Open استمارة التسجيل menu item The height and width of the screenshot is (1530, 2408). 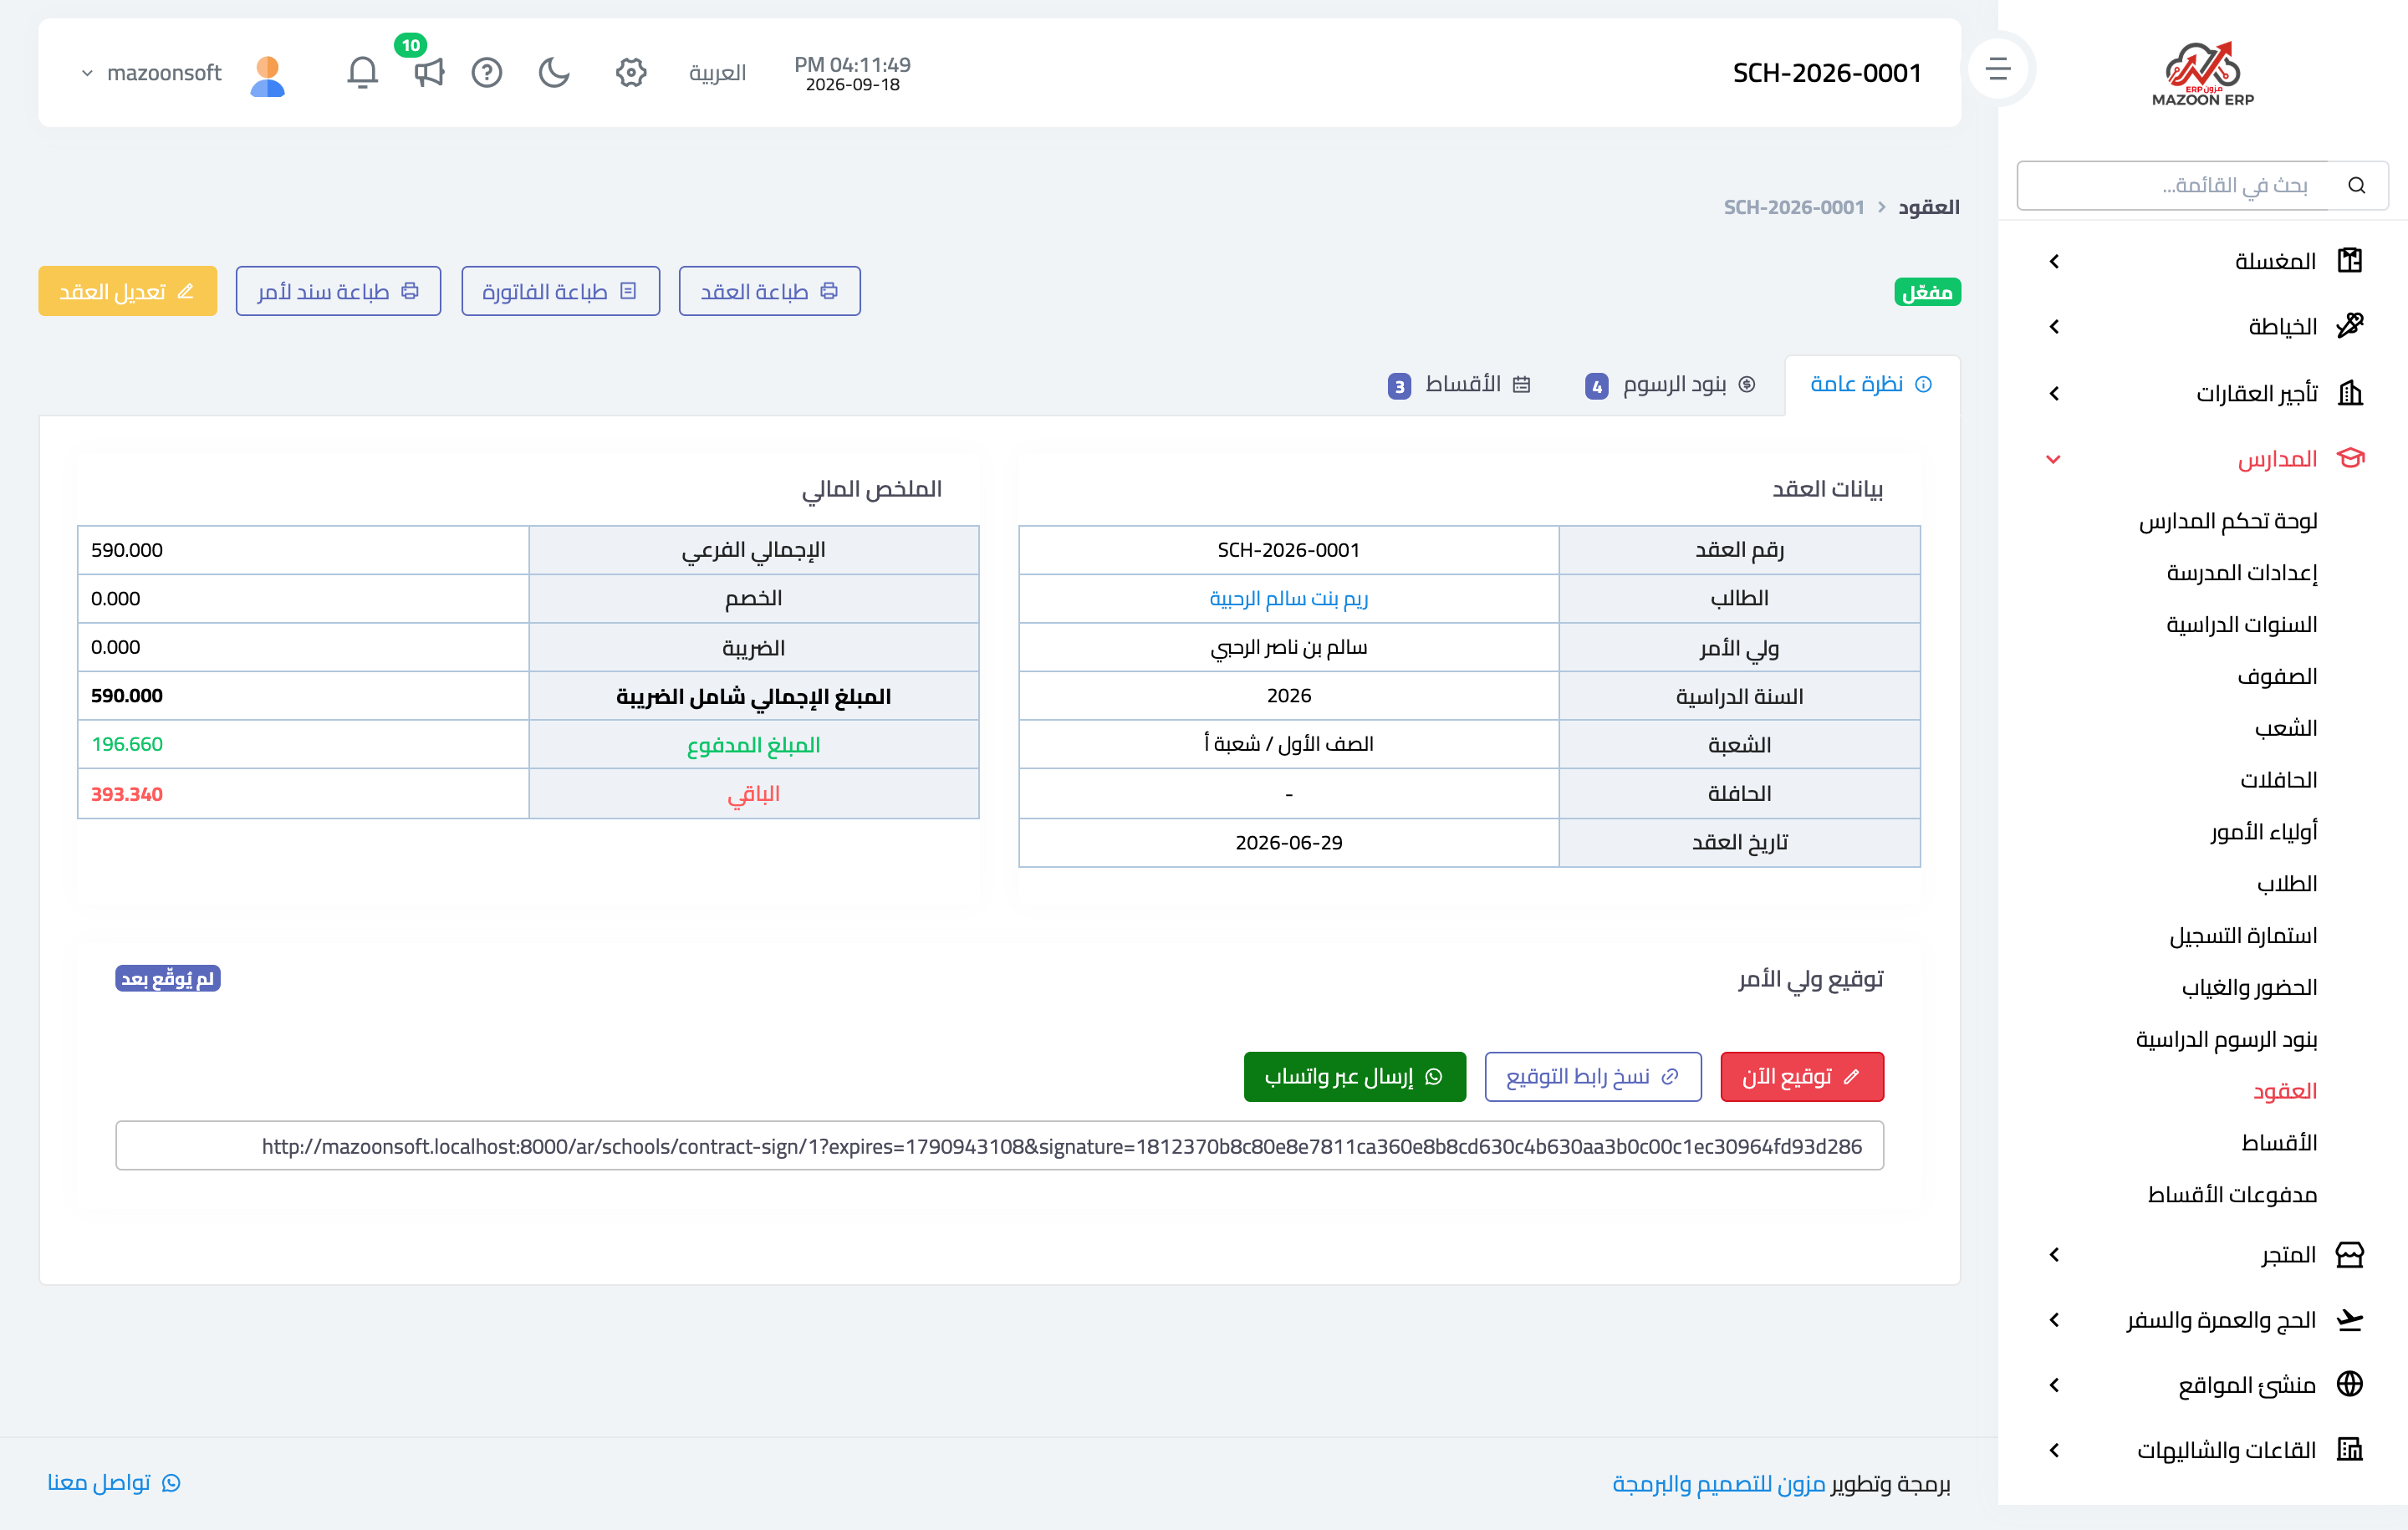click(x=2242, y=935)
